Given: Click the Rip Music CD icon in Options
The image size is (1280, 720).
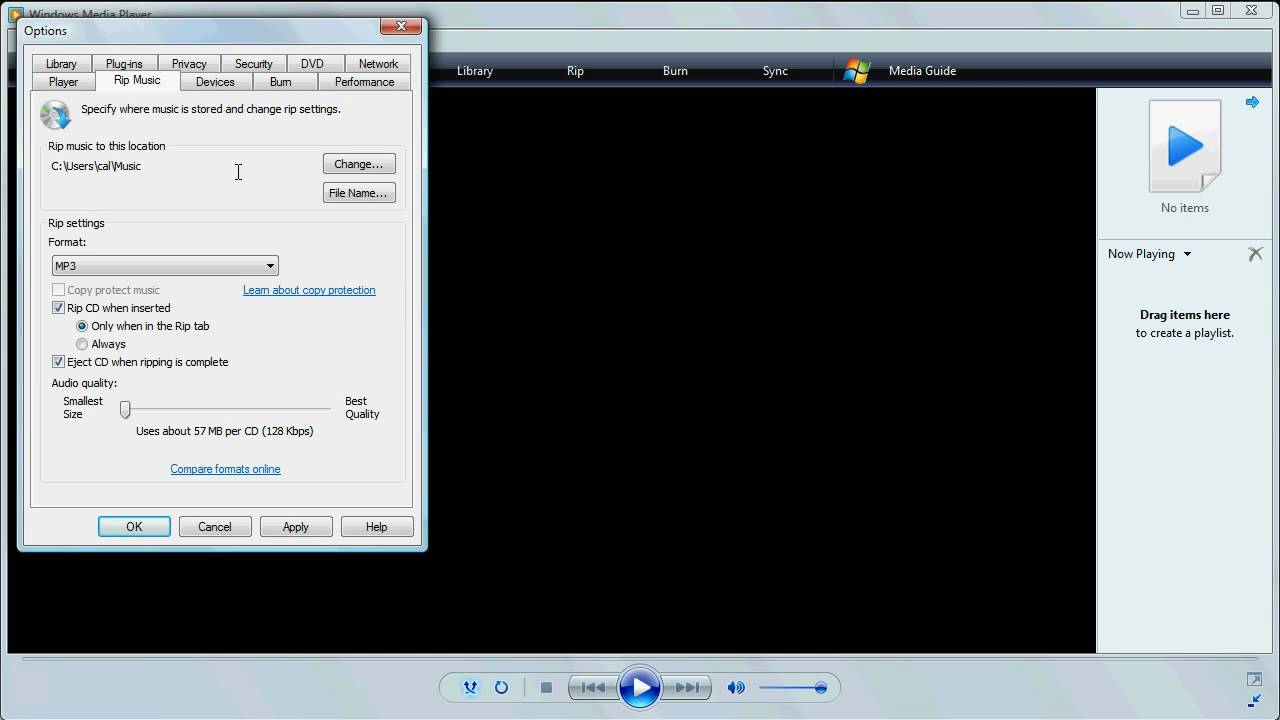Looking at the screenshot, I should point(55,114).
